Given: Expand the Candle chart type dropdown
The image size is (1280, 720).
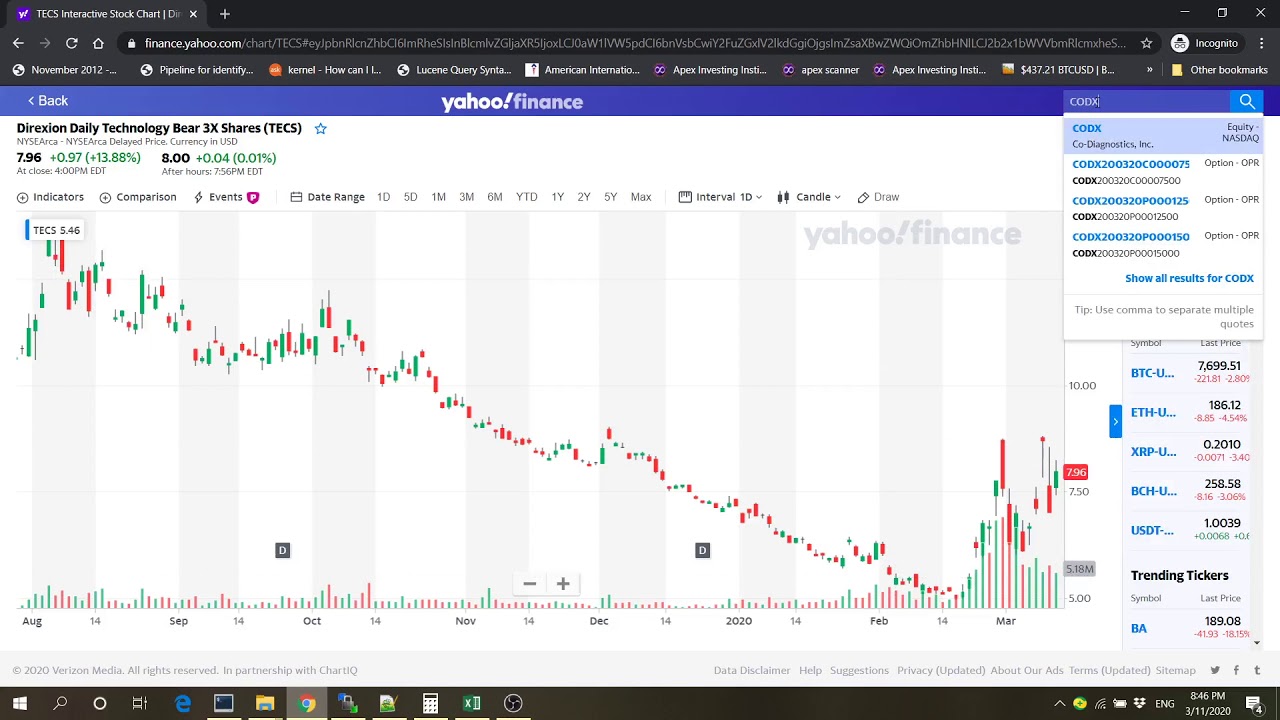Looking at the screenshot, I should (809, 197).
